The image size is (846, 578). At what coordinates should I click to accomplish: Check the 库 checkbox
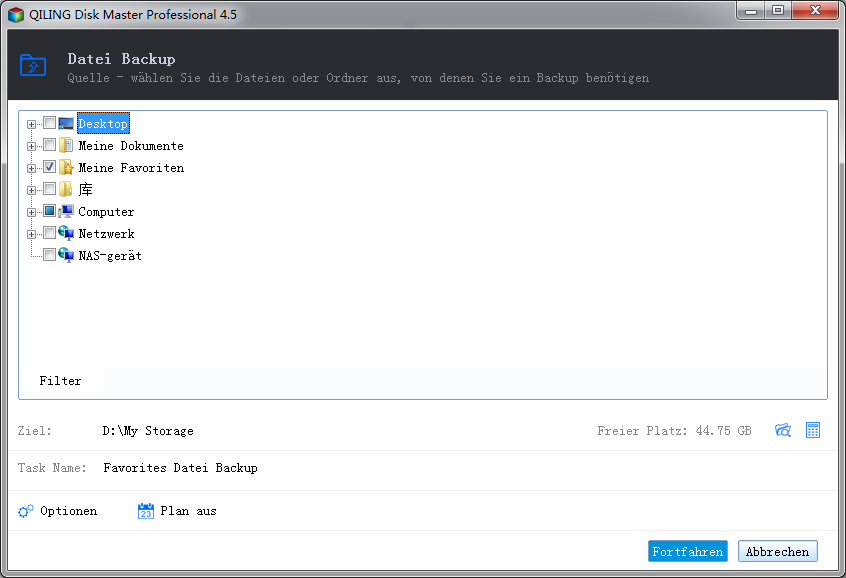tap(49, 189)
